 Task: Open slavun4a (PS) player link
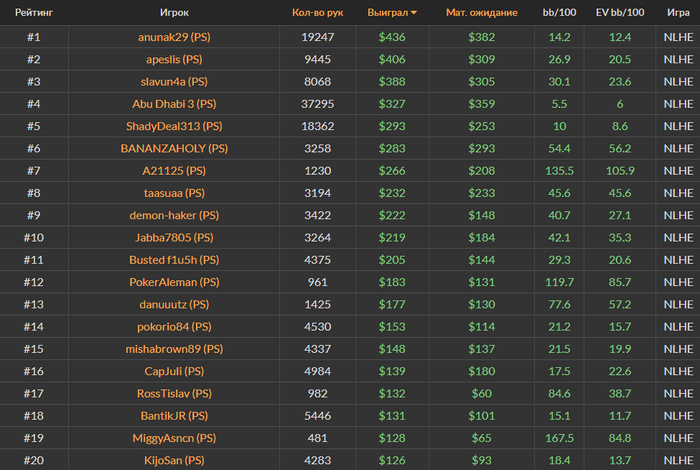click(174, 81)
